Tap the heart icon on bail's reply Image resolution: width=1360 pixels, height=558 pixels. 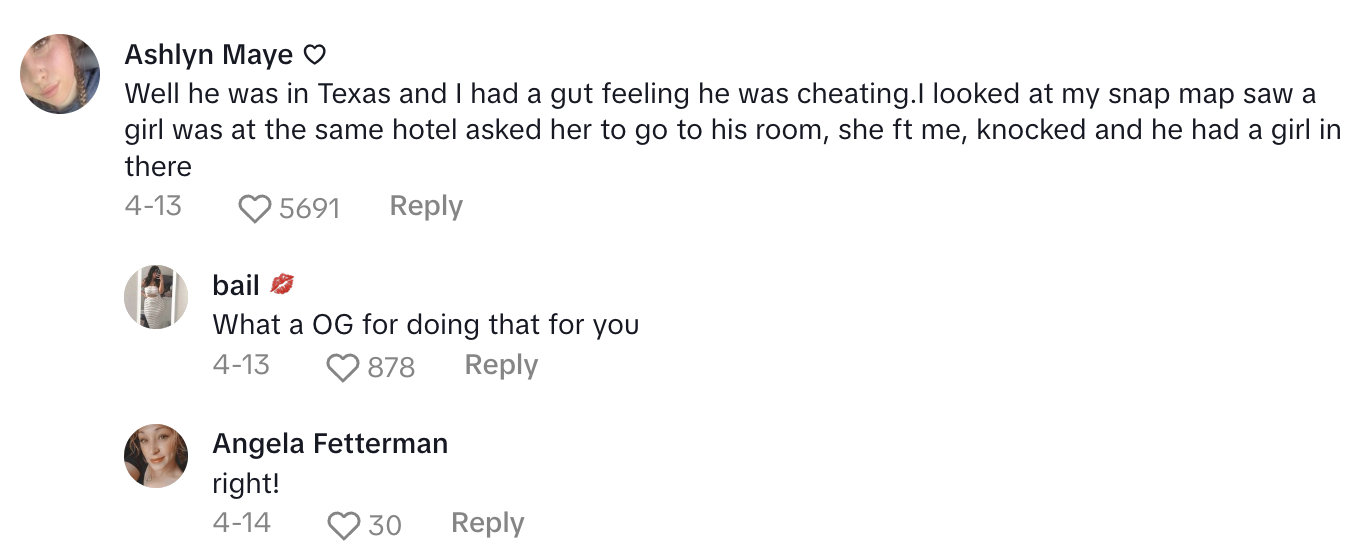point(343,368)
